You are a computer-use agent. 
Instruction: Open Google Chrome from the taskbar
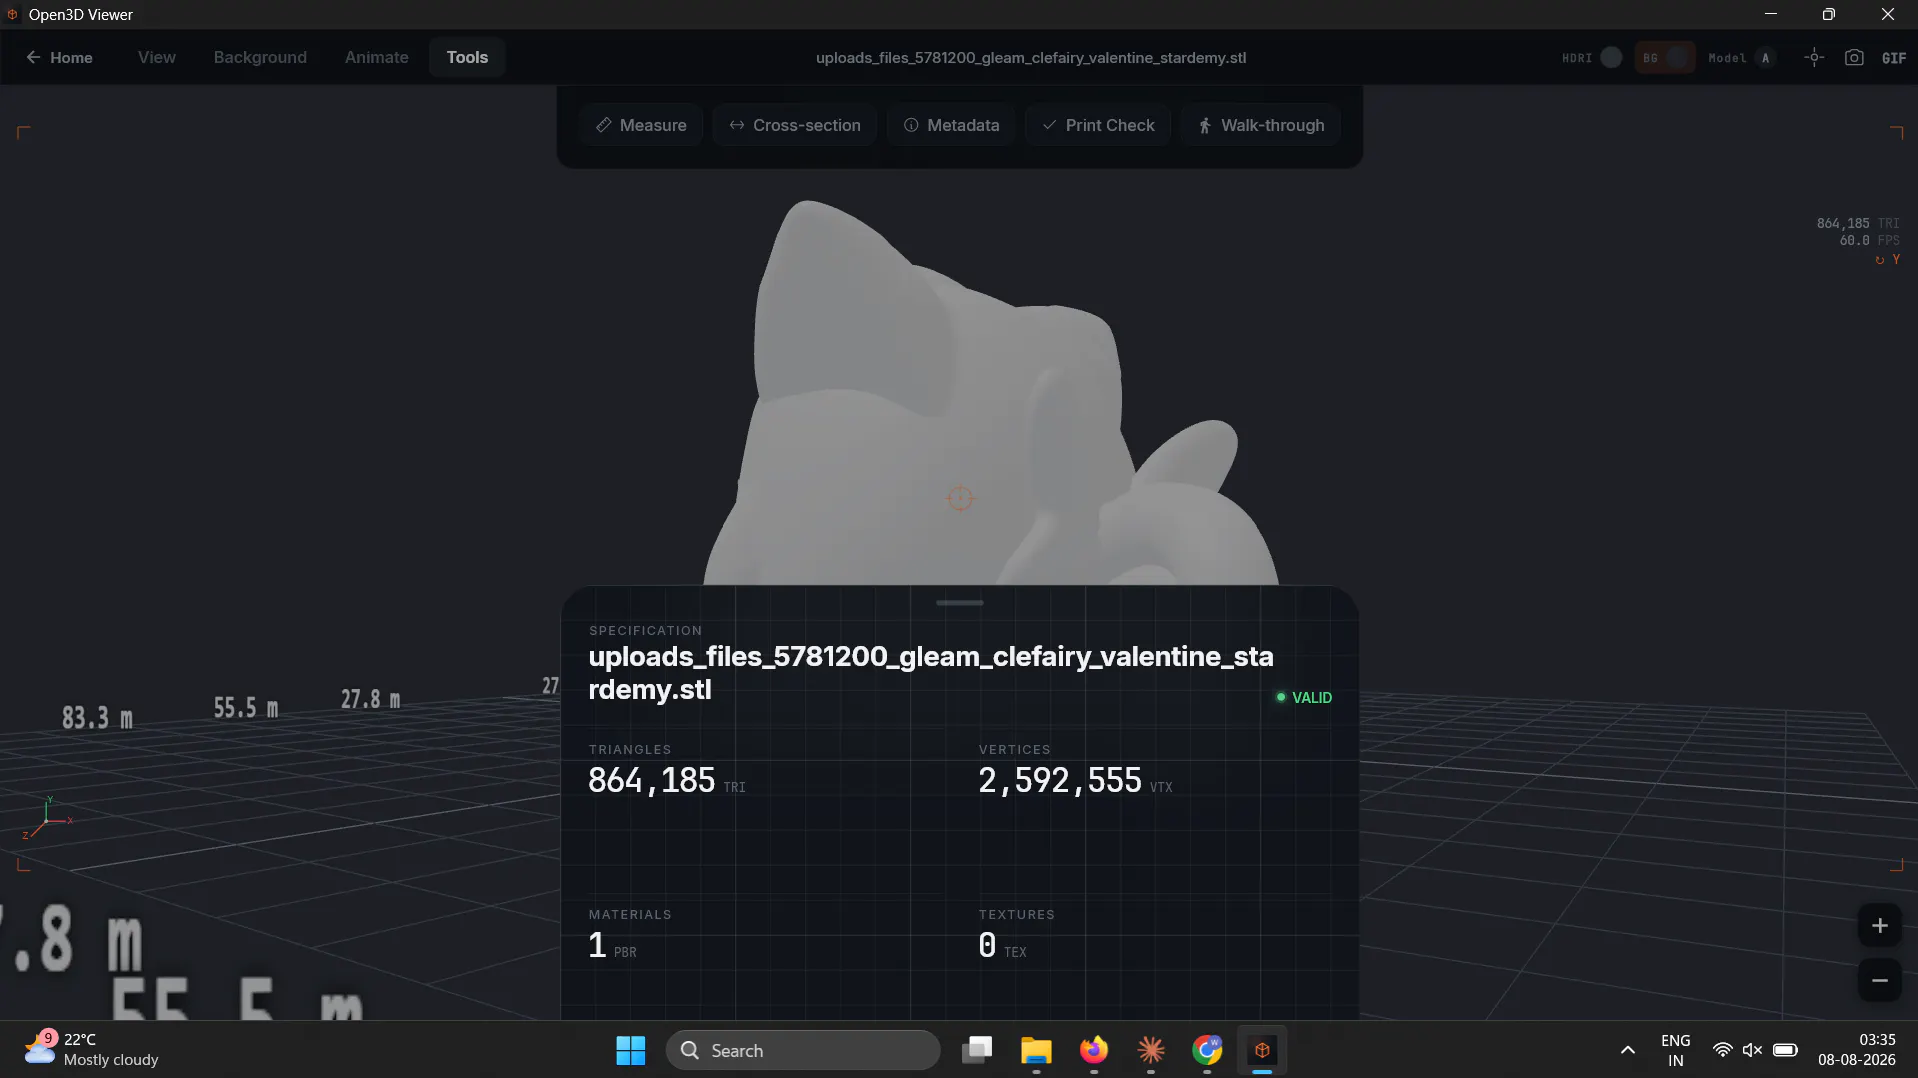tap(1207, 1050)
